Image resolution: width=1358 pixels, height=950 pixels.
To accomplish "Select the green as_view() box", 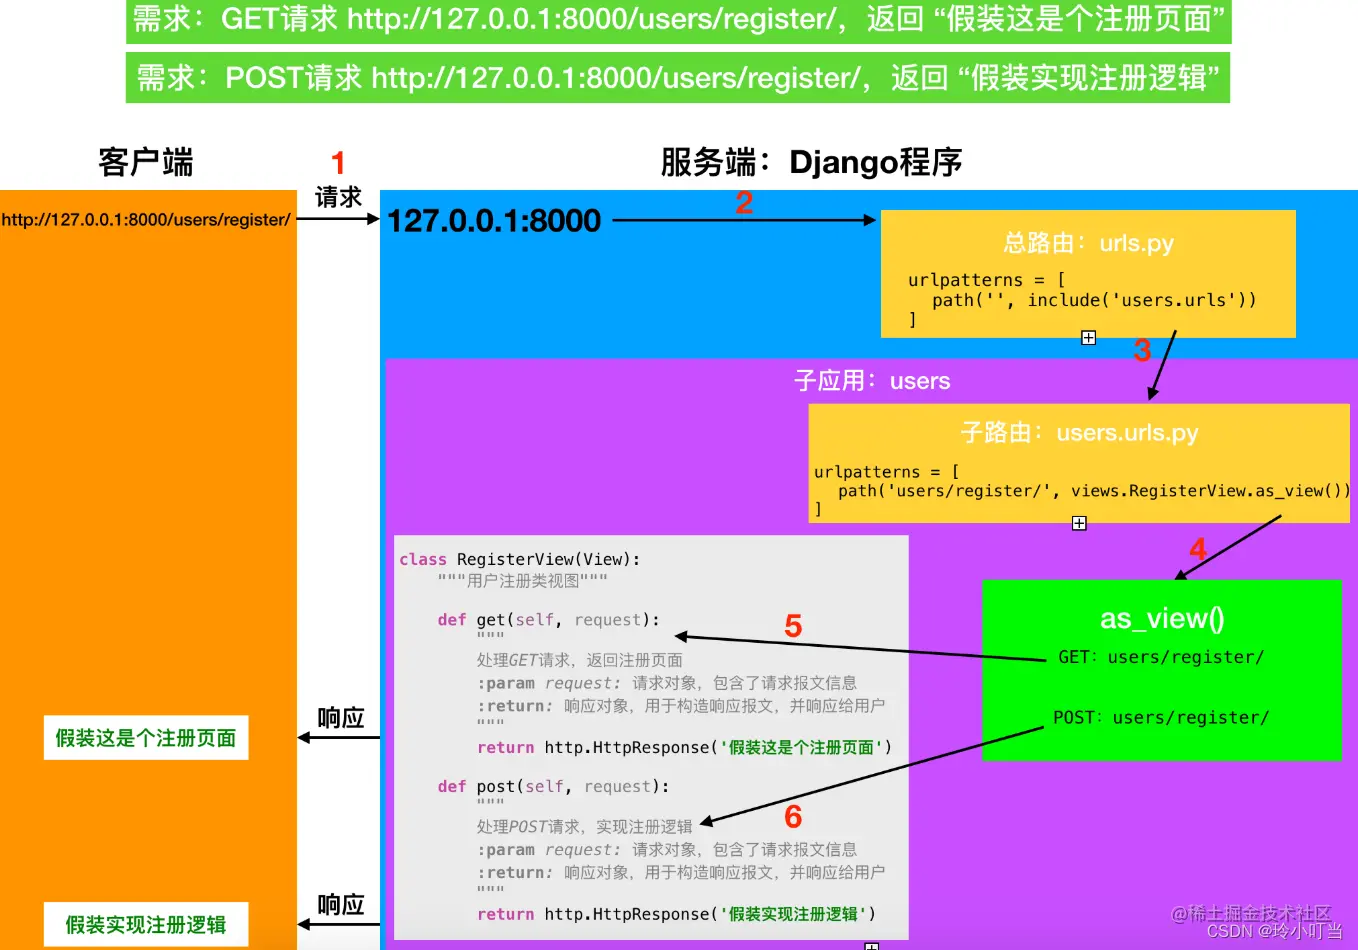I will (x=1163, y=670).
